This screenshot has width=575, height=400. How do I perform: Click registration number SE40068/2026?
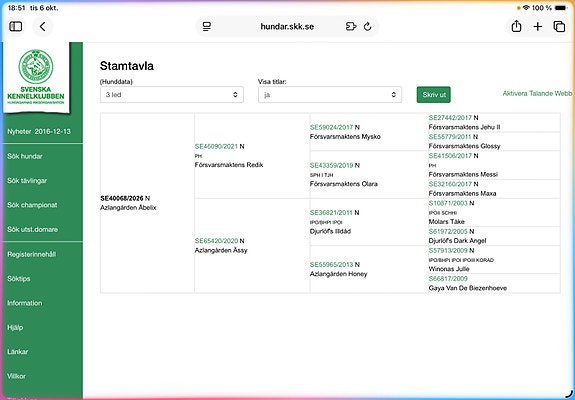coord(122,198)
